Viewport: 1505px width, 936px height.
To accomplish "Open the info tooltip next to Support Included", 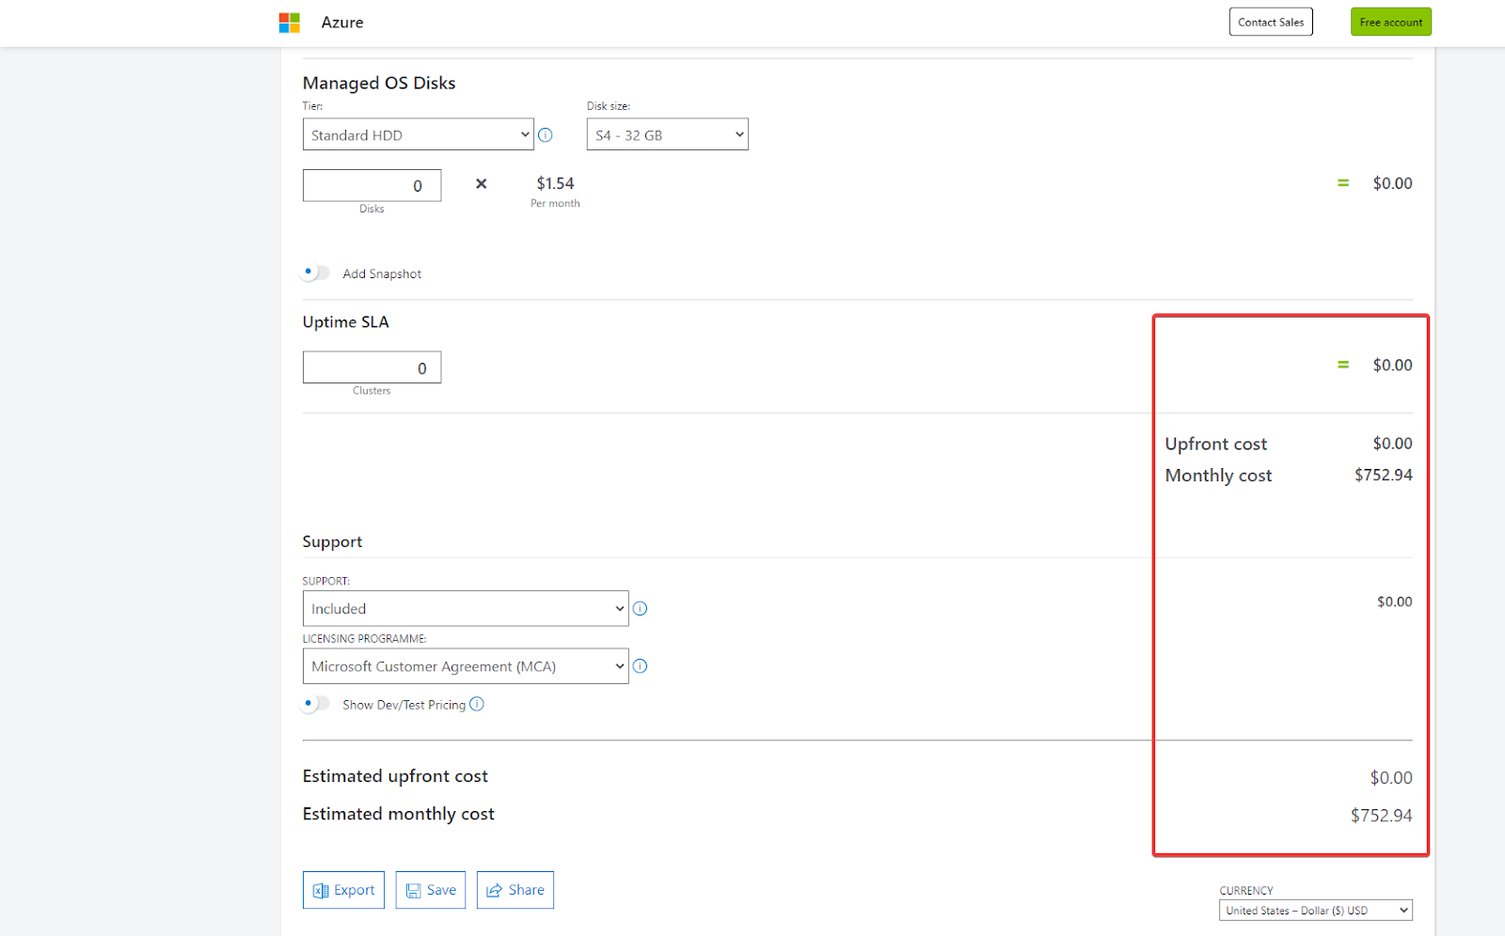I will coord(640,608).
